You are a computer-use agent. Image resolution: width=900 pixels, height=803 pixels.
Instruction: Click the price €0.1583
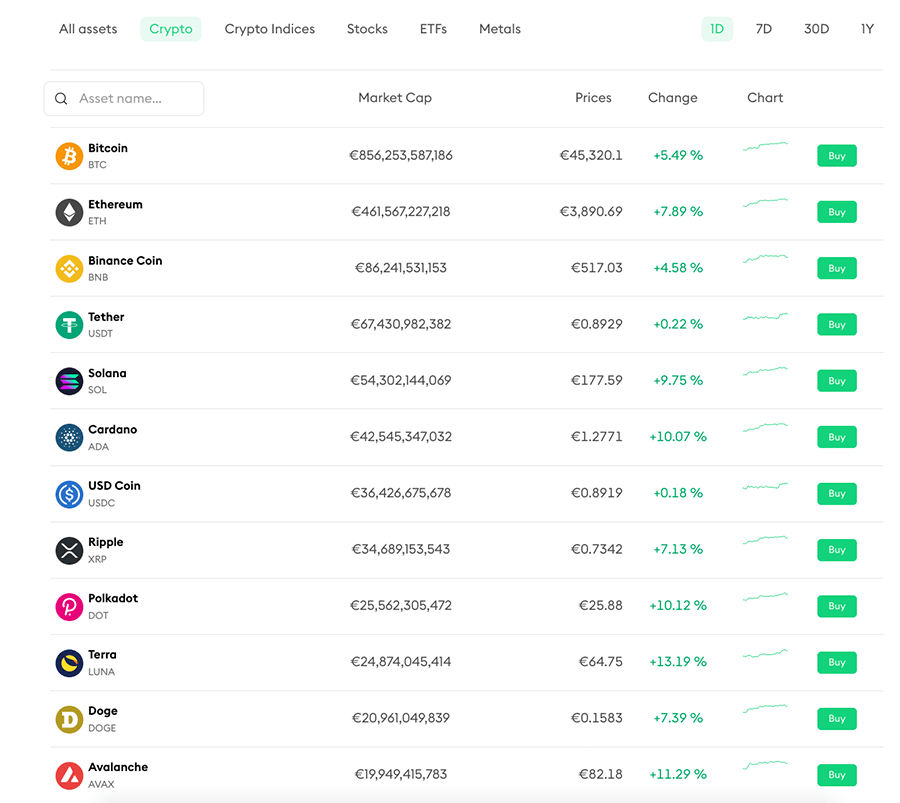pos(597,718)
